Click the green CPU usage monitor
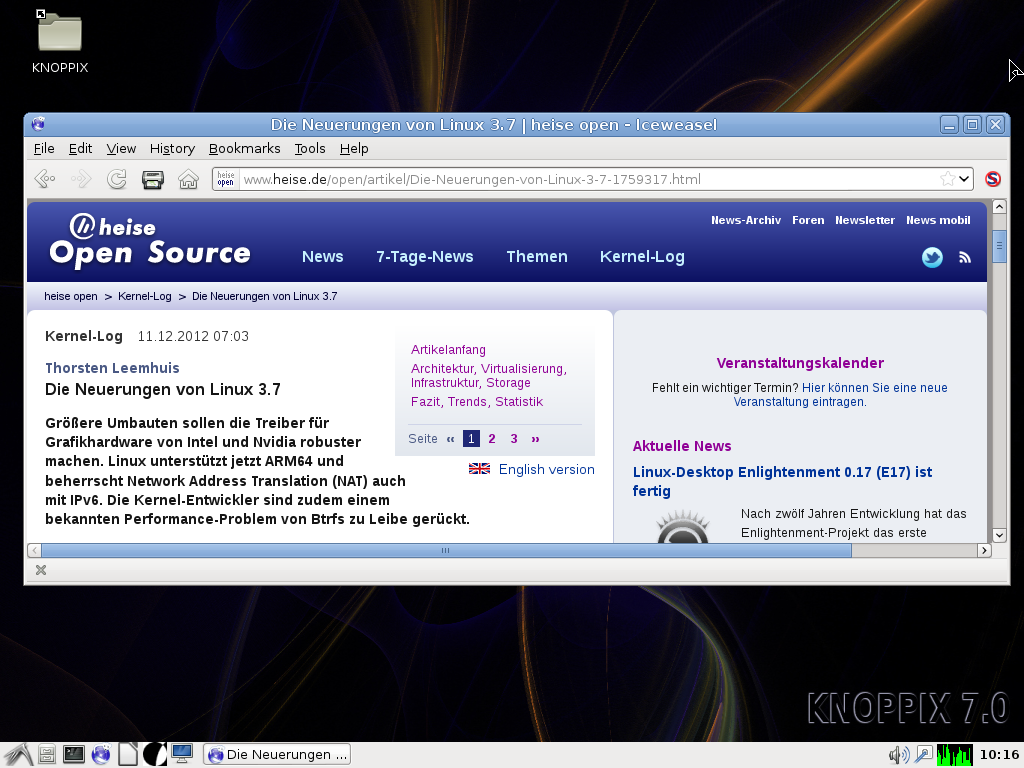Viewport: 1024px width, 768px height. (x=954, y=756)
